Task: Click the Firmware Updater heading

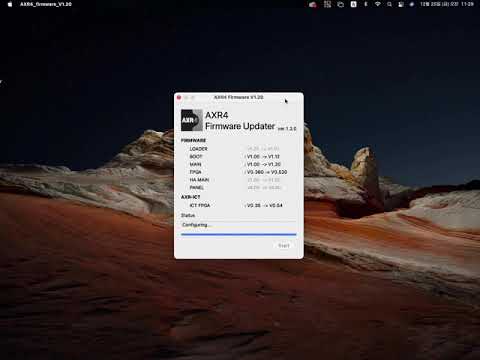Action: [240, 126]
